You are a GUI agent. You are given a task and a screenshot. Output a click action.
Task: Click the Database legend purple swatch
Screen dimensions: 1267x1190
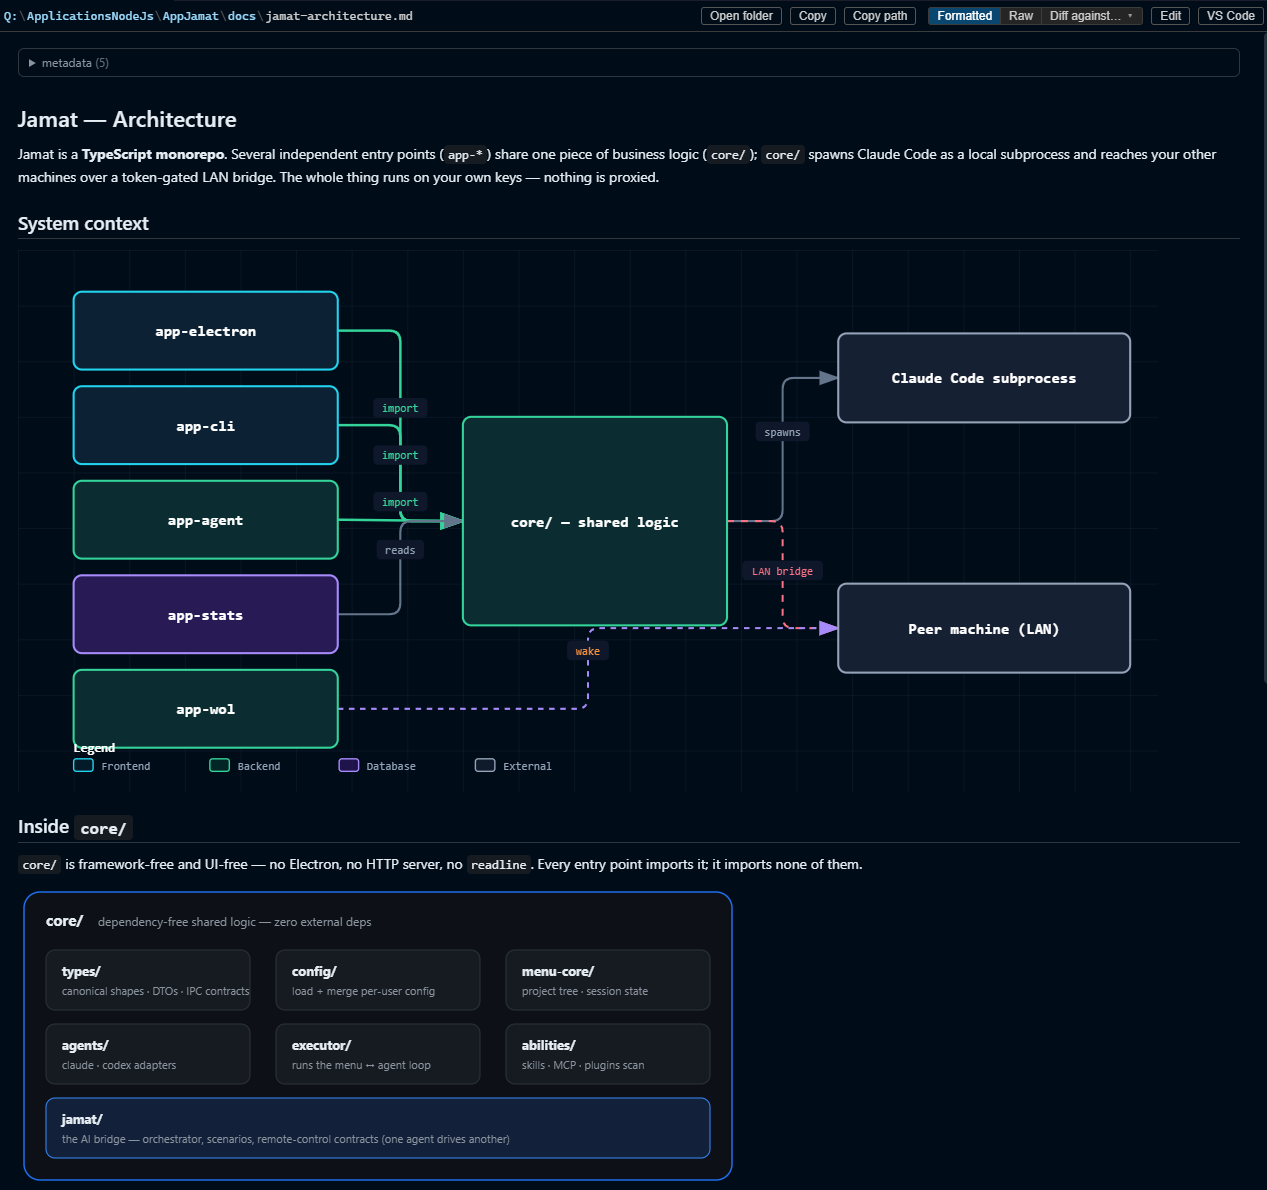tap(349, 765)
